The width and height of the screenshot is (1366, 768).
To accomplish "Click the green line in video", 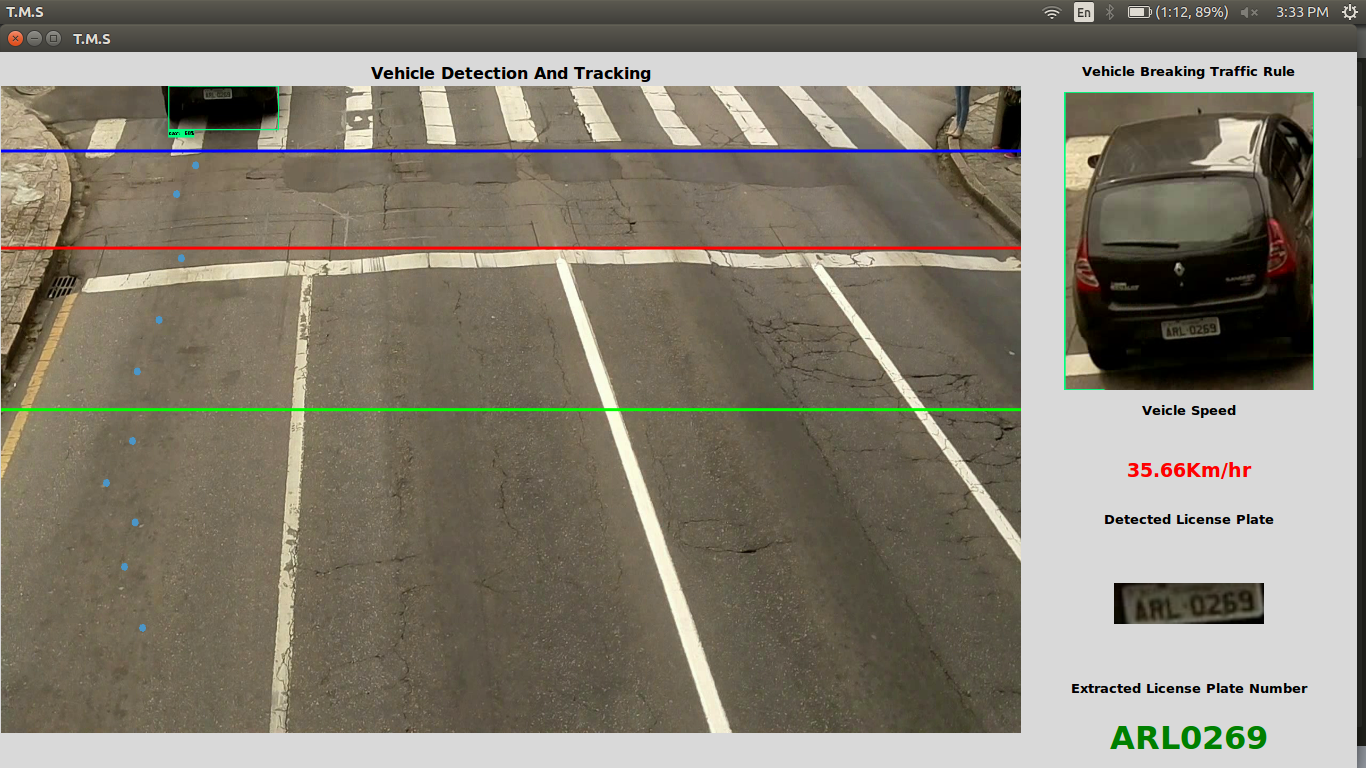I will 510,410.
